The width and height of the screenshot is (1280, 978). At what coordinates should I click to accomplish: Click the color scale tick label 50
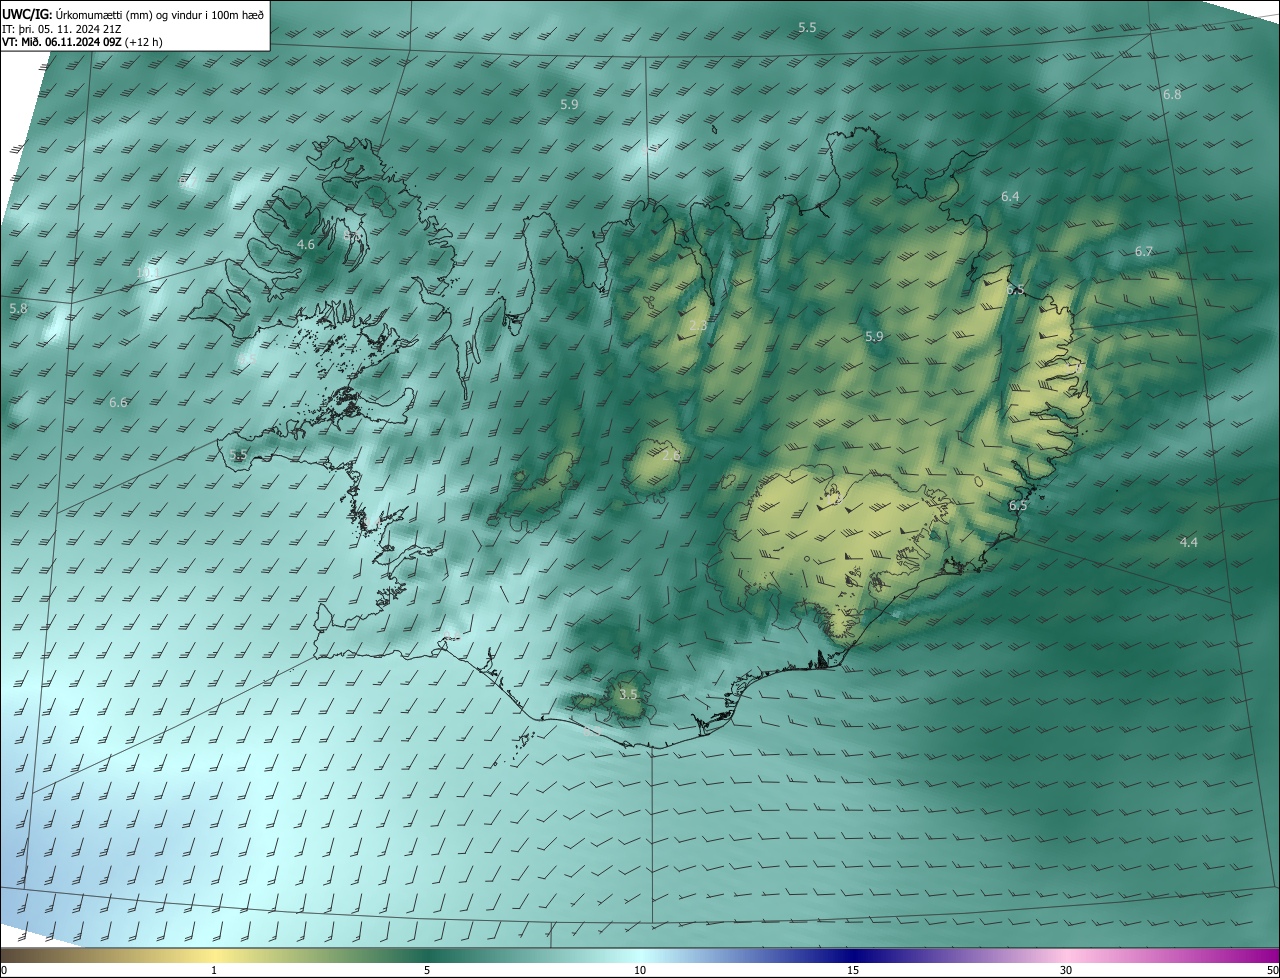pos(1272,970)
